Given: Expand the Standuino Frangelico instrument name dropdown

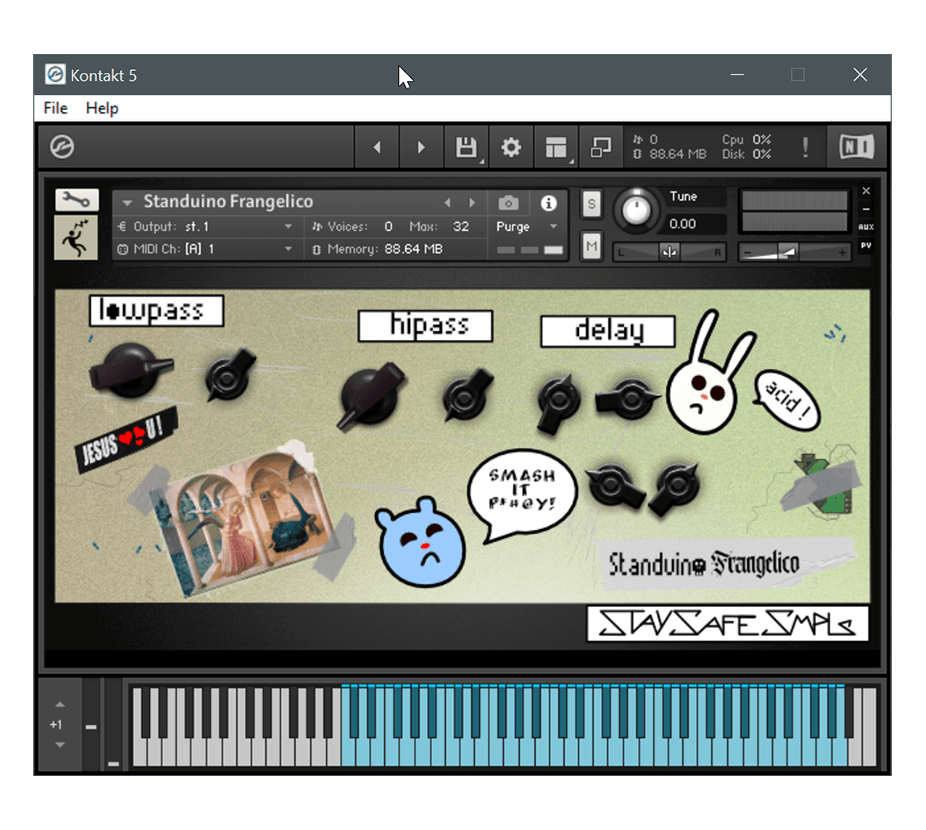Looking at the screenshot, I should (127, 203).
